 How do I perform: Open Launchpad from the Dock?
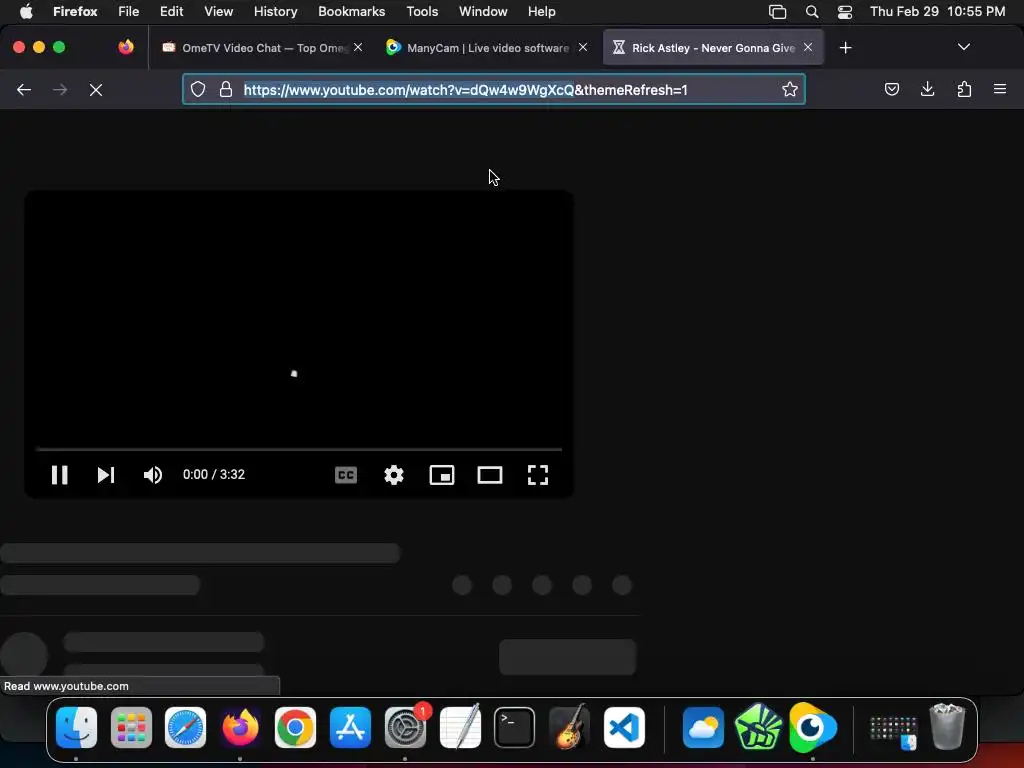pyautogui.click(x=131, y=728)
